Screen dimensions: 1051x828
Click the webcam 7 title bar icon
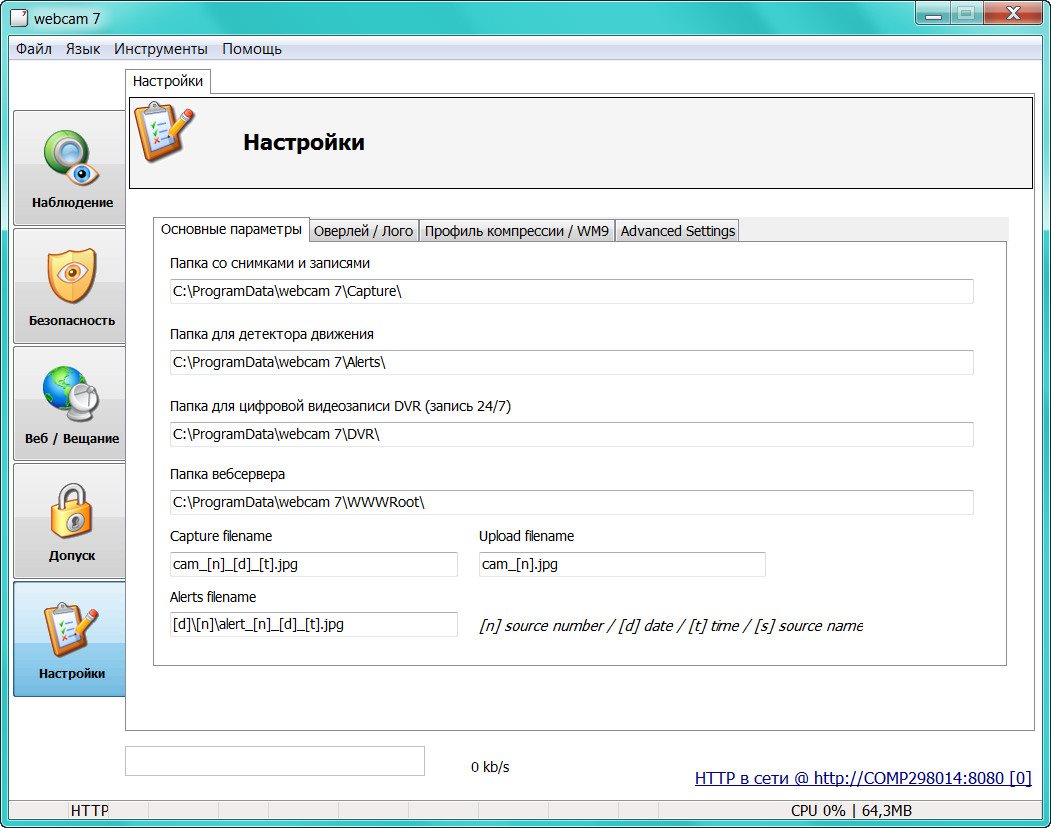point(18,18)
